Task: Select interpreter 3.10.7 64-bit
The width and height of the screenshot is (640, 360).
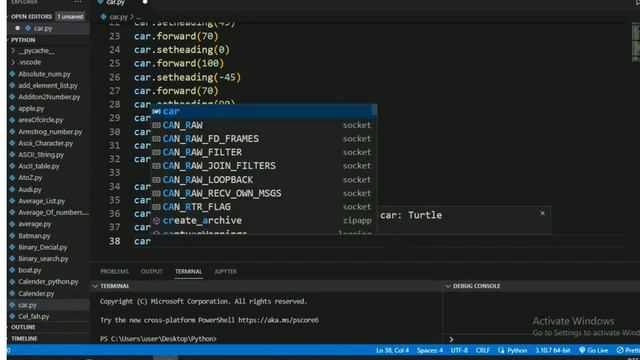Action: tap(553, 351)
